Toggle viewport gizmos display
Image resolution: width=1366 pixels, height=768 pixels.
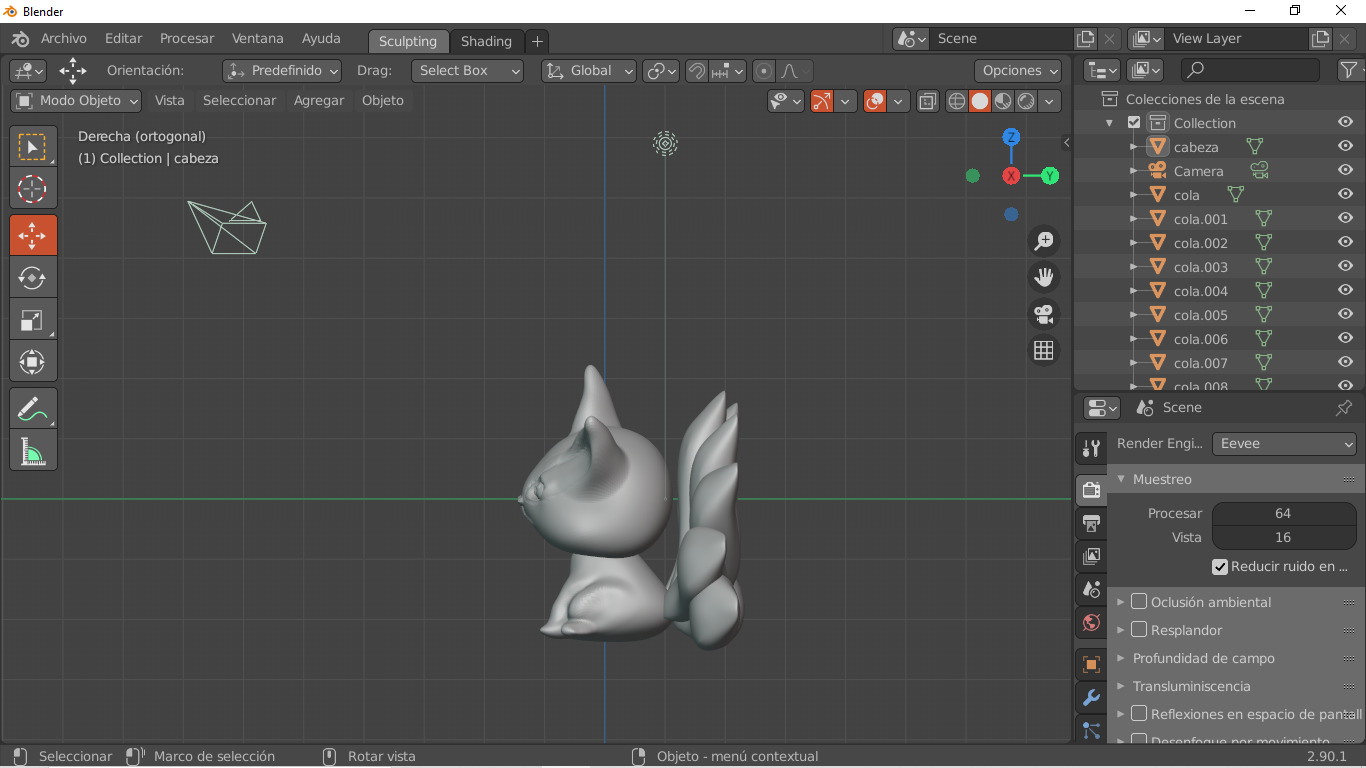pyautogui.click(x=822, y=101)
